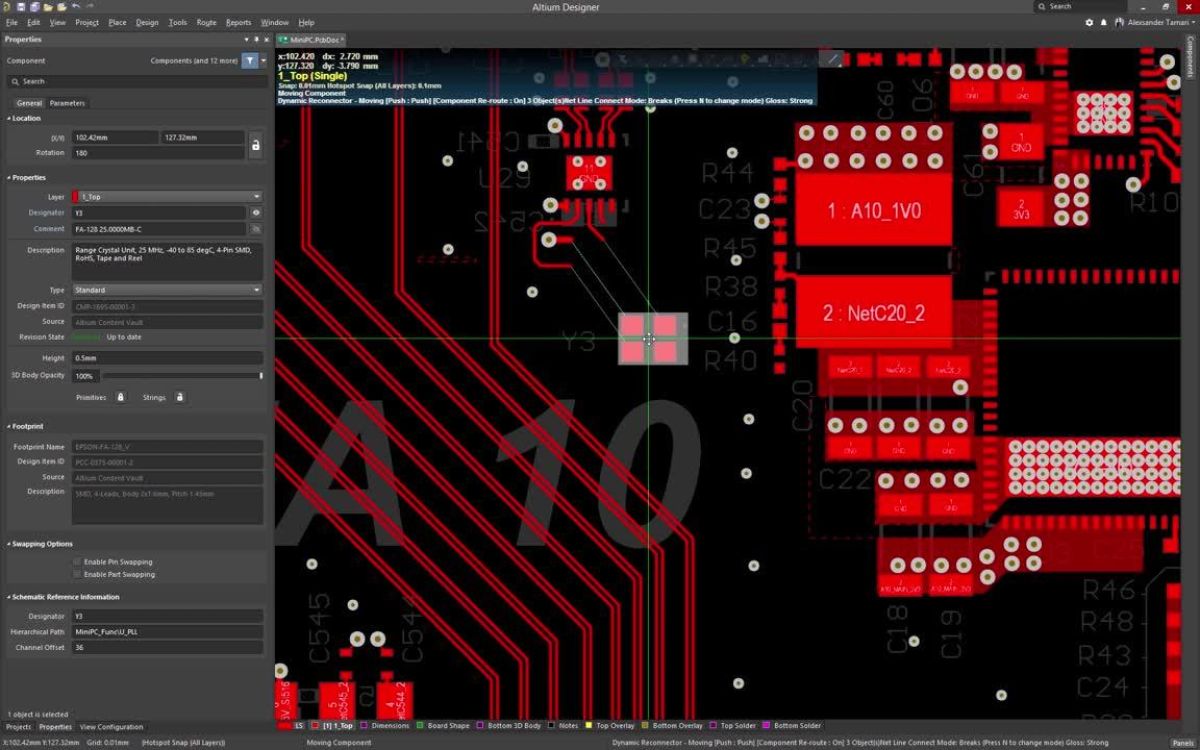Open the component filter icon near Components
The image size is (1200, 750).
coord(250,60)
